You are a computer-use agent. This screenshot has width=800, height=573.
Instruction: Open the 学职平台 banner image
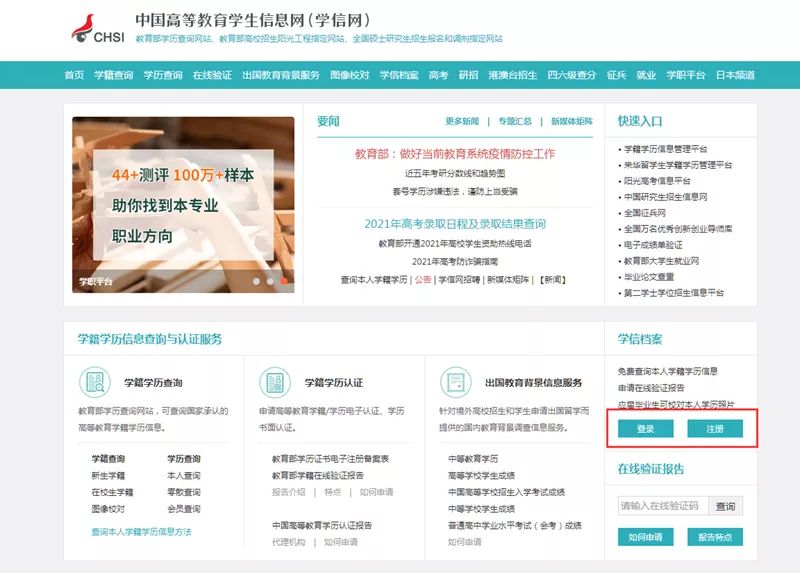coord(183,205)
